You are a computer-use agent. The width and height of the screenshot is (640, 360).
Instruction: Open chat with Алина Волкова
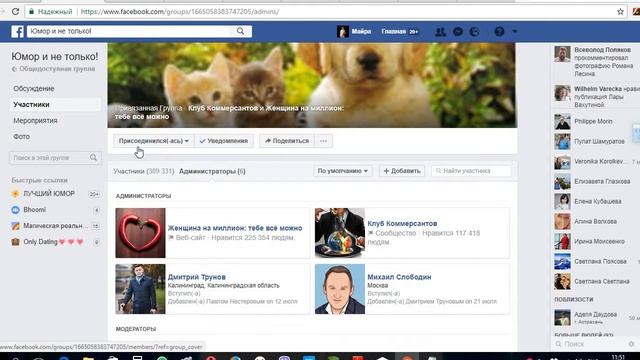tap(596, 221)
